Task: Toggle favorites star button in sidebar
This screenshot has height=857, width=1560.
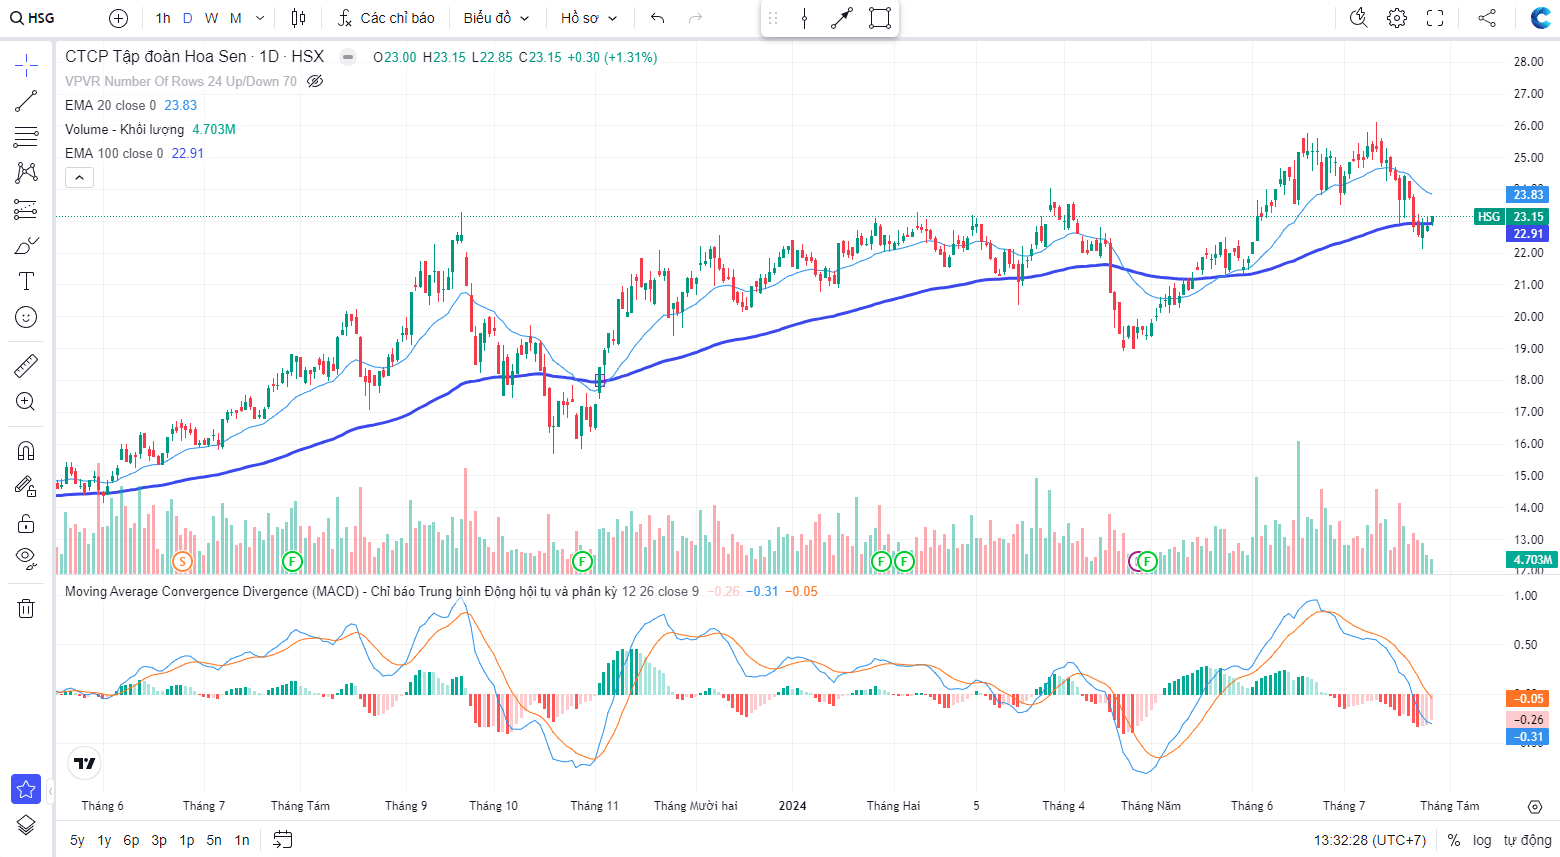Action: pos(26,789)
